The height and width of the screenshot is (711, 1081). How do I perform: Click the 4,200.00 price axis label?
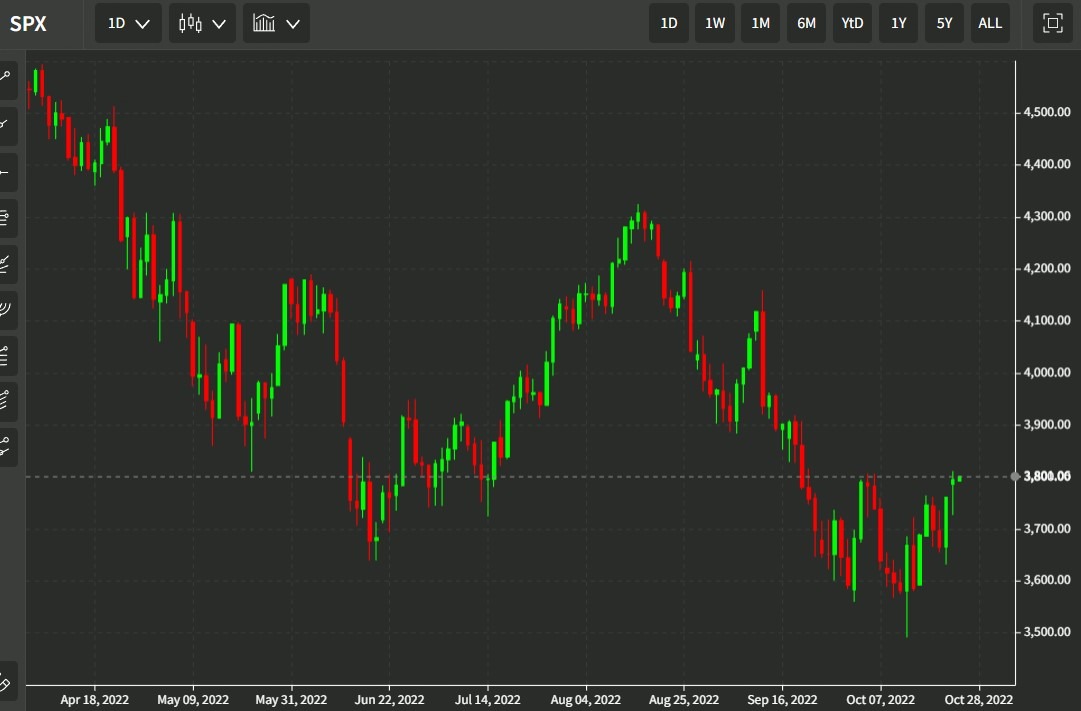coord(1047,268)
